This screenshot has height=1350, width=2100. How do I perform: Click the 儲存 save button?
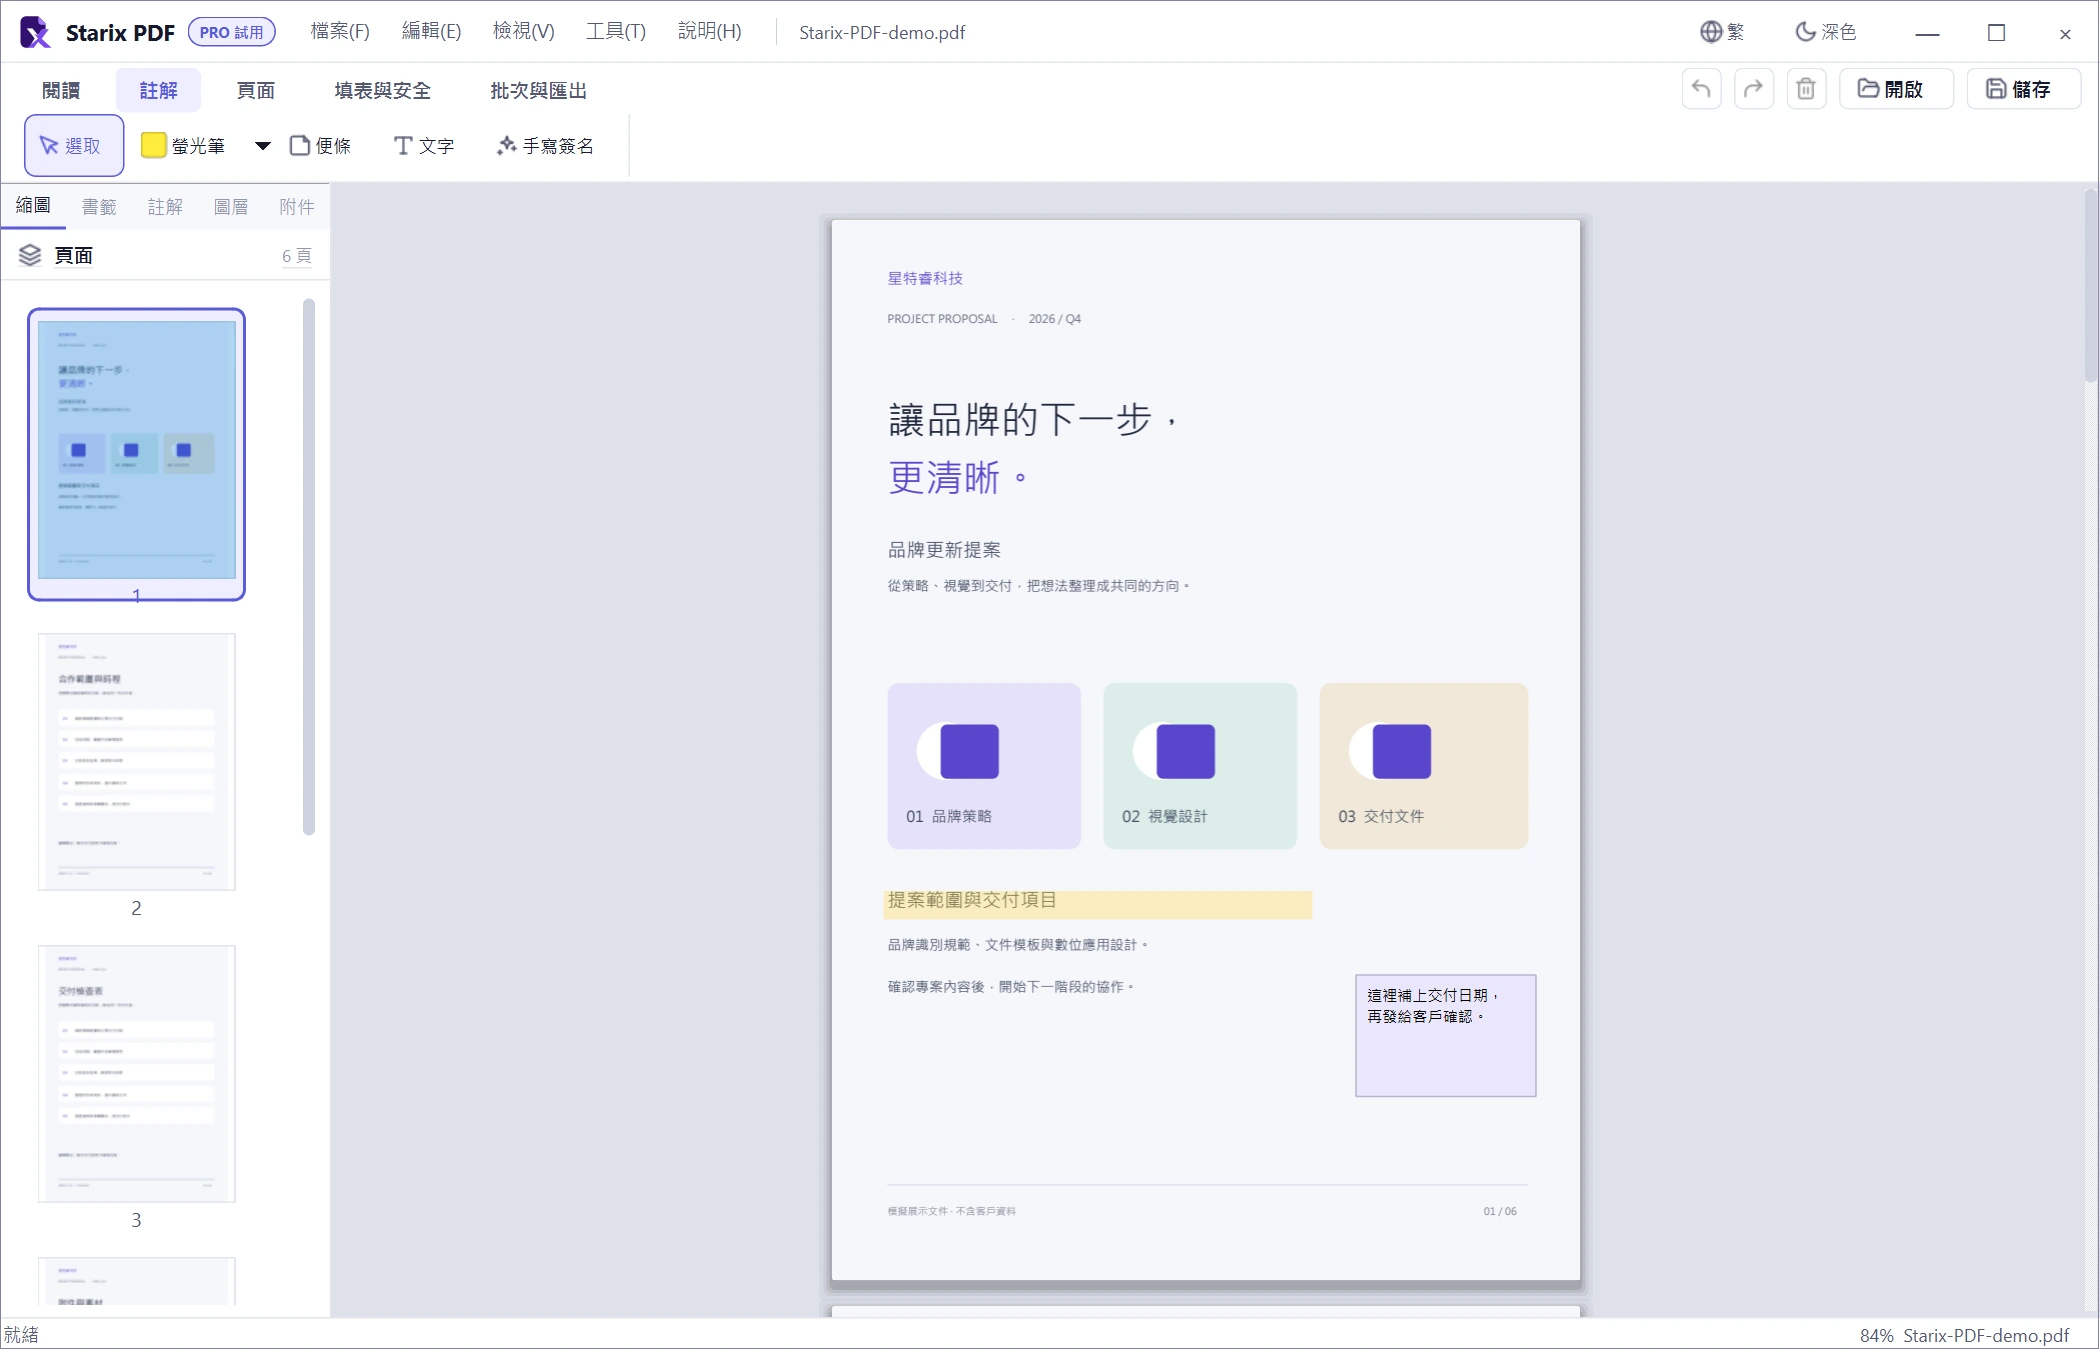click(x=2023, y=89)
